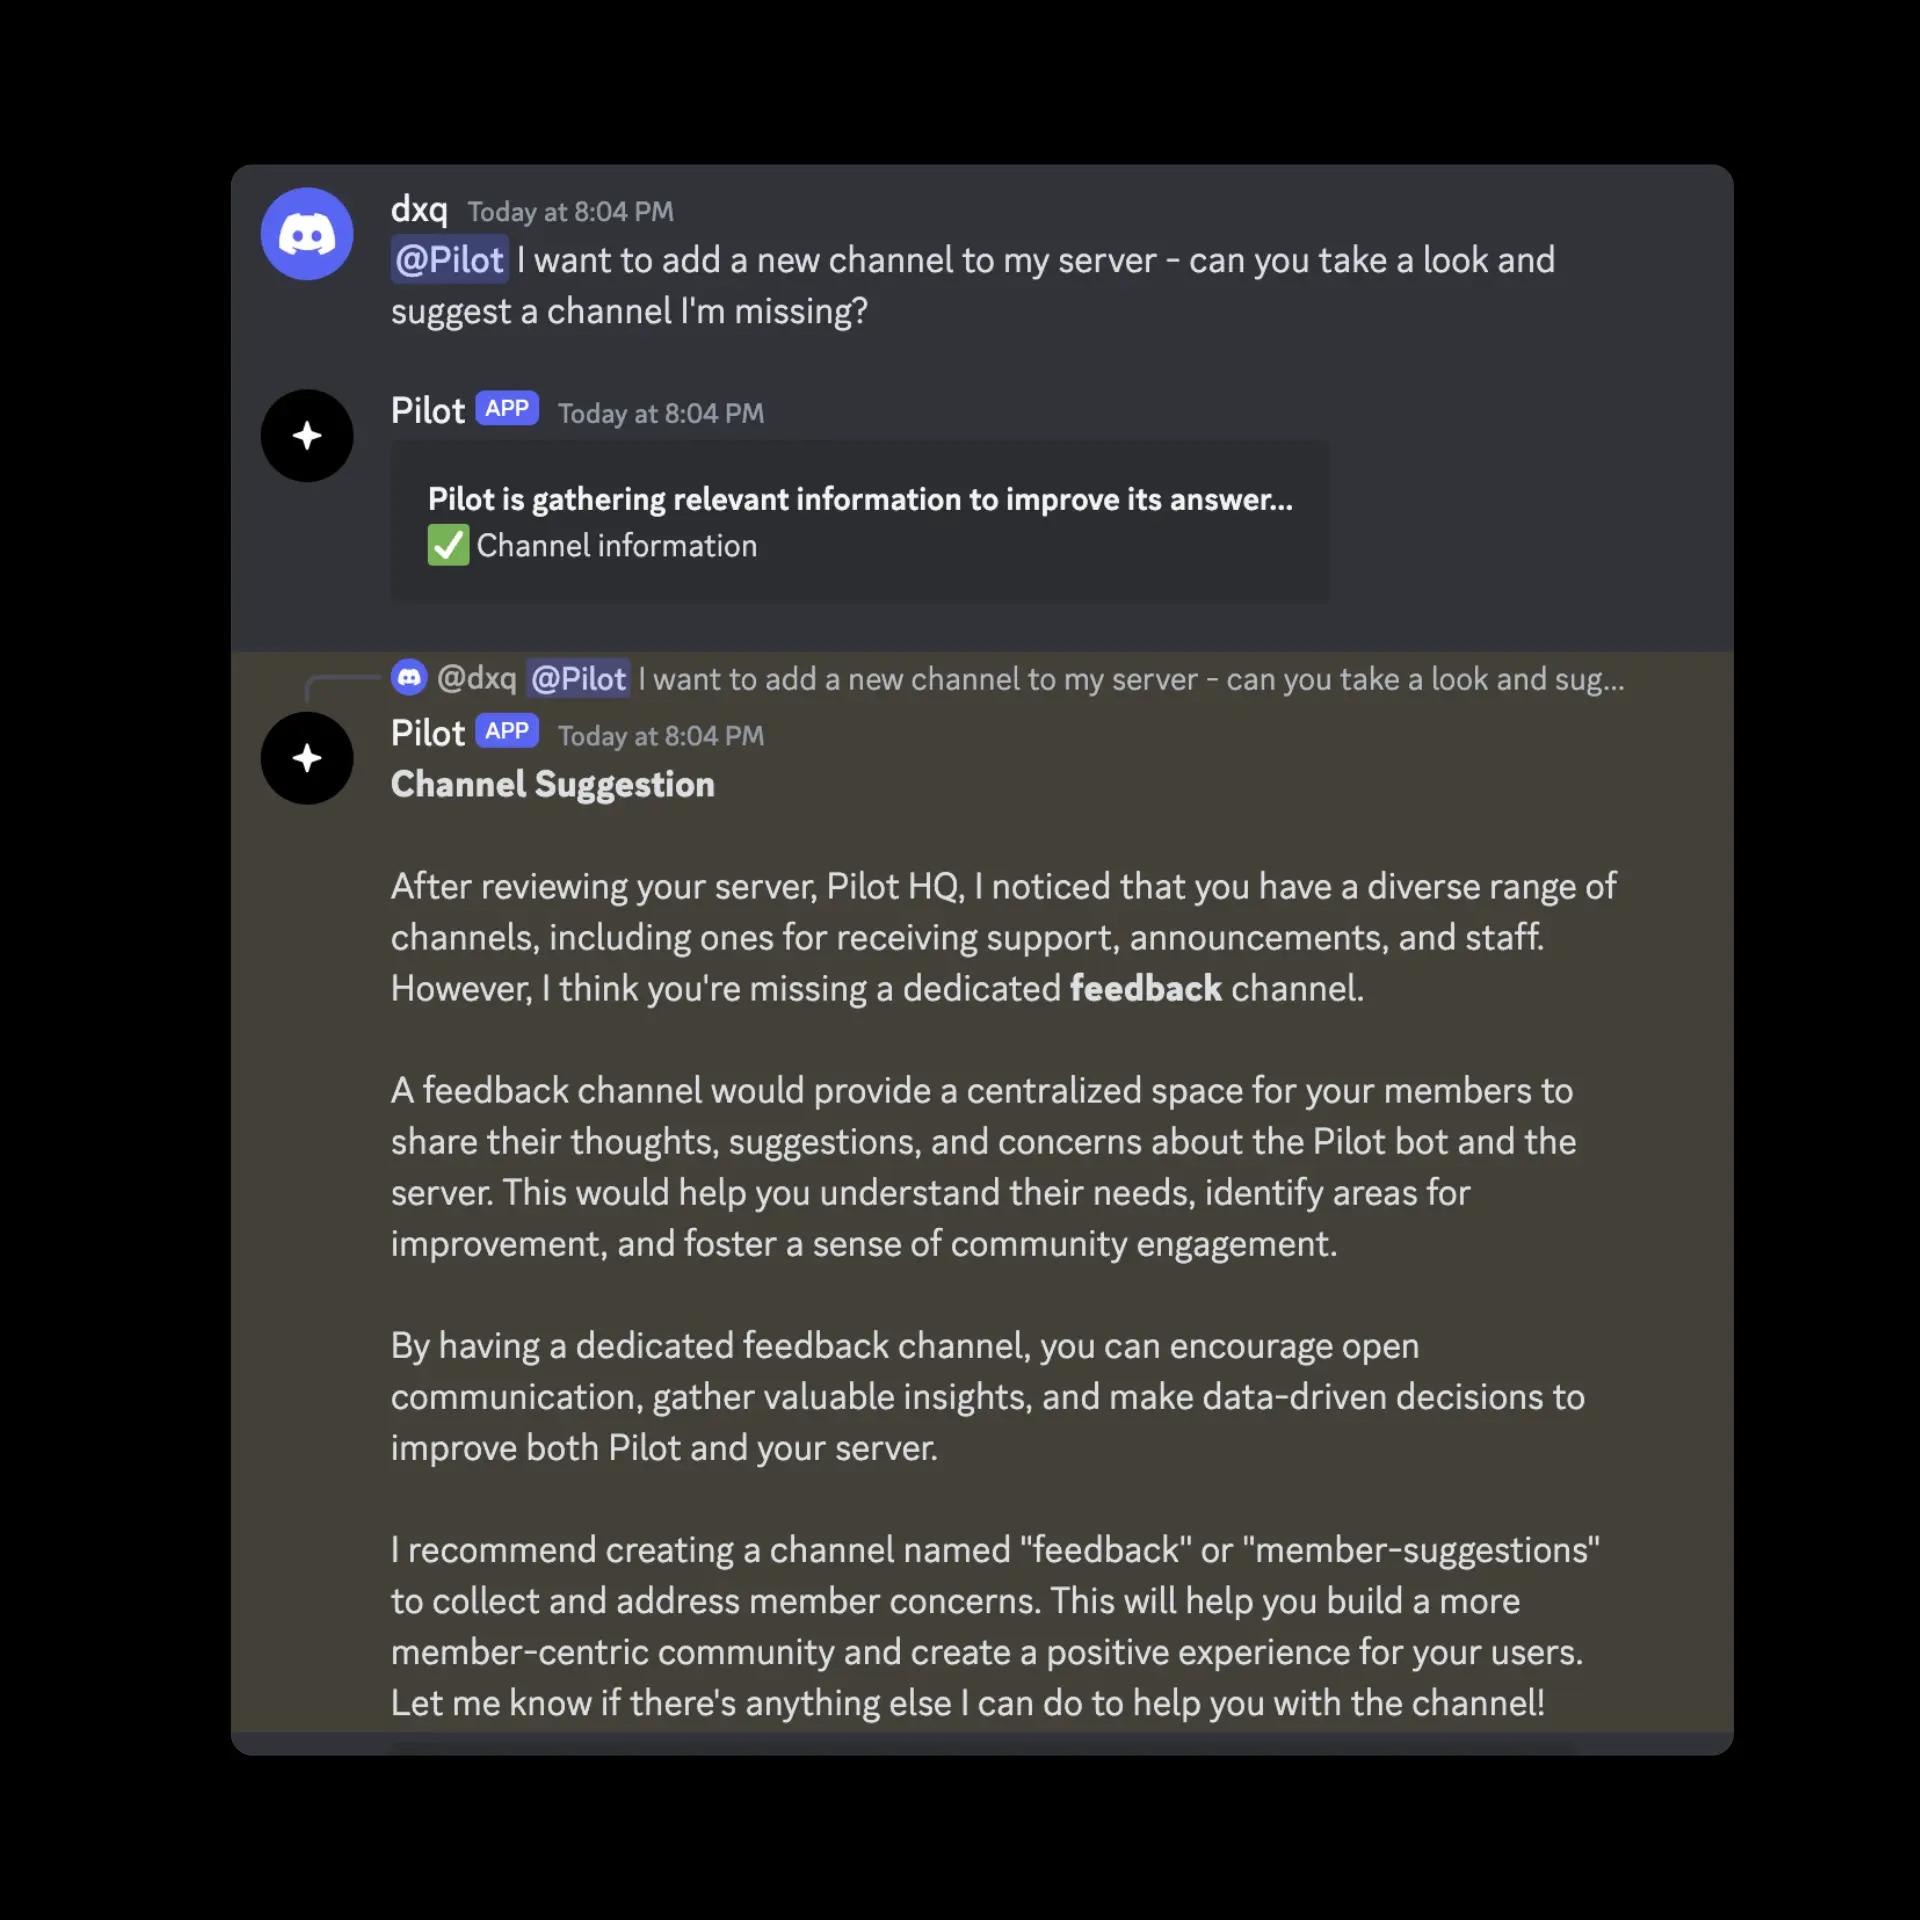Click the green checkmark emoji
Viewport: 1920px width, 1920px height.
[x=448, y=546]
